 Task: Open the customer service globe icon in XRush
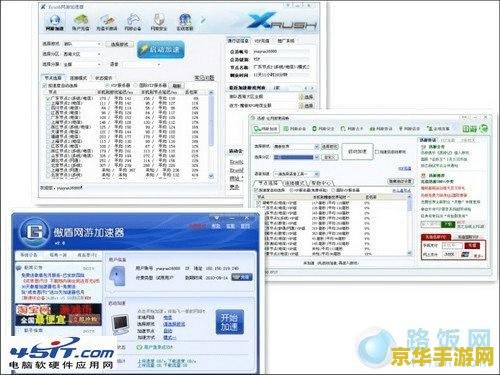click(x=185, y=22)
